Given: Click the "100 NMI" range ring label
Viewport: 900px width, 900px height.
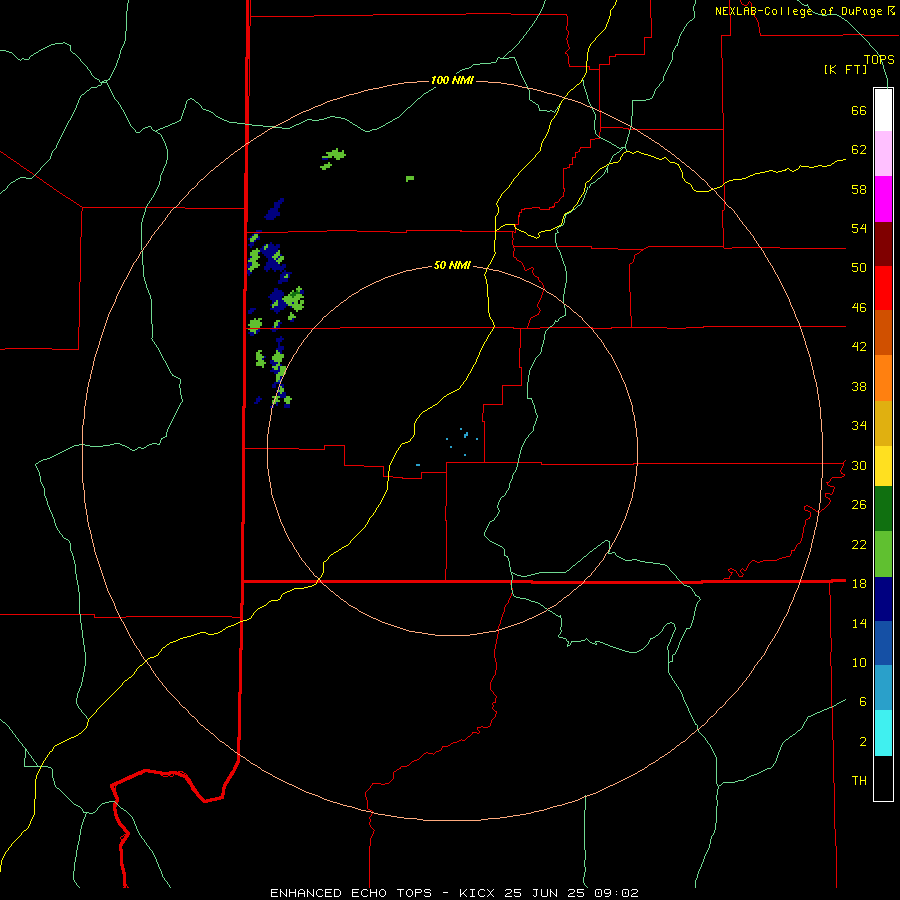Looking at the screenshot, I should point(452,80).
